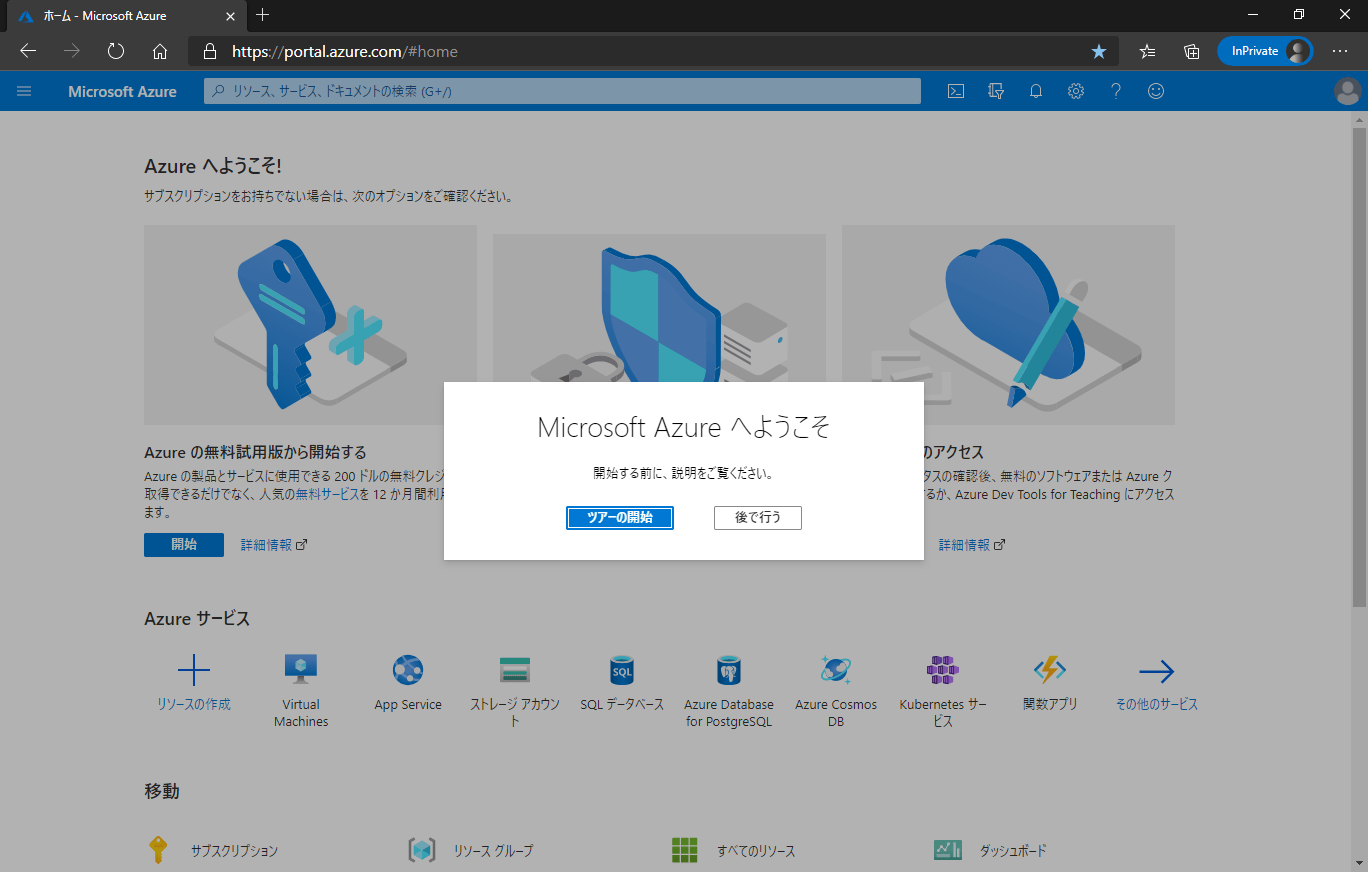Open the feedback smiley icon
The image size is (1368, 872).
pos(1156,91)
